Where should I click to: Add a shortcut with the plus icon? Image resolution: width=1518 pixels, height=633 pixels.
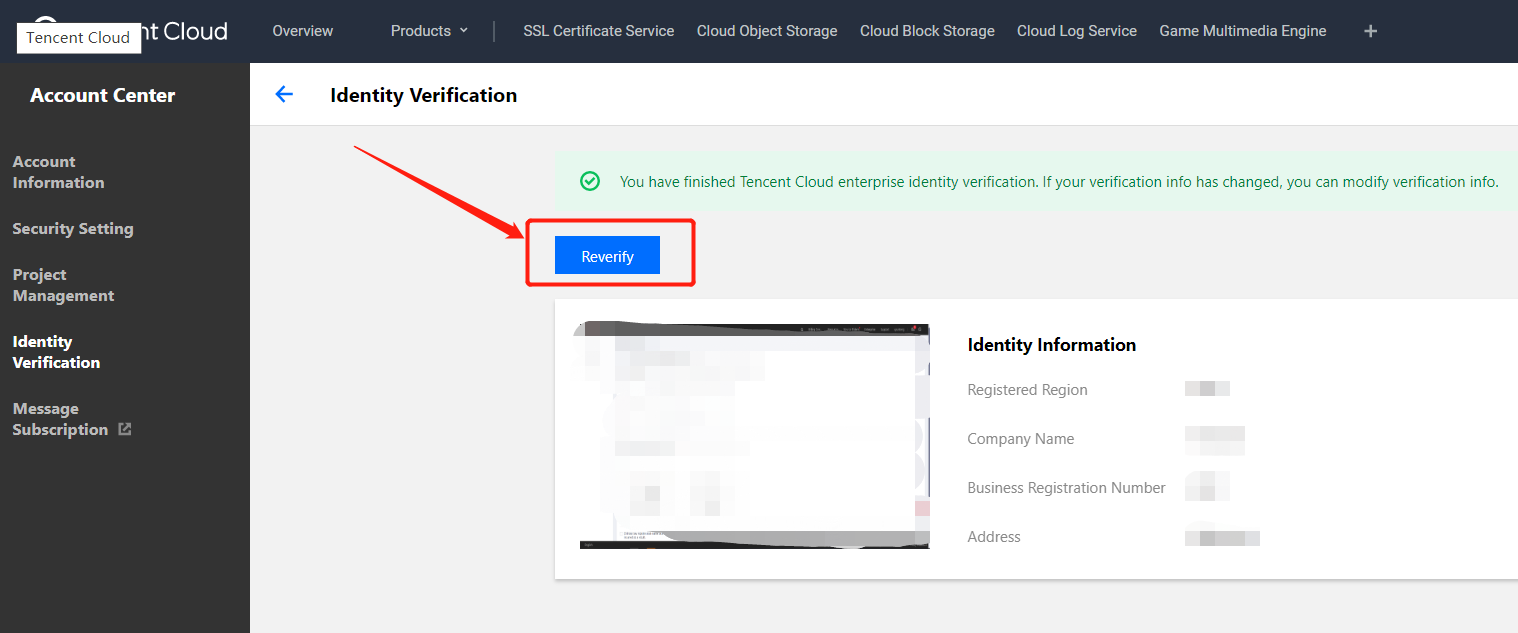click(1370, 31)
